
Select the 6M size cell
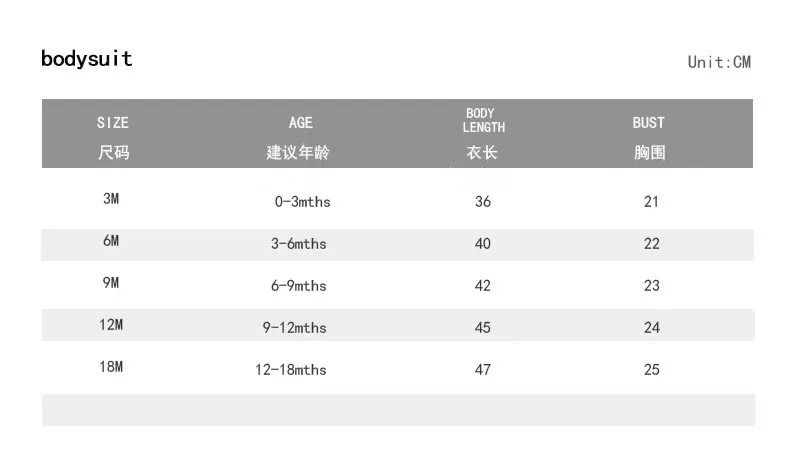pyautogui.click(x=111, y=240)
